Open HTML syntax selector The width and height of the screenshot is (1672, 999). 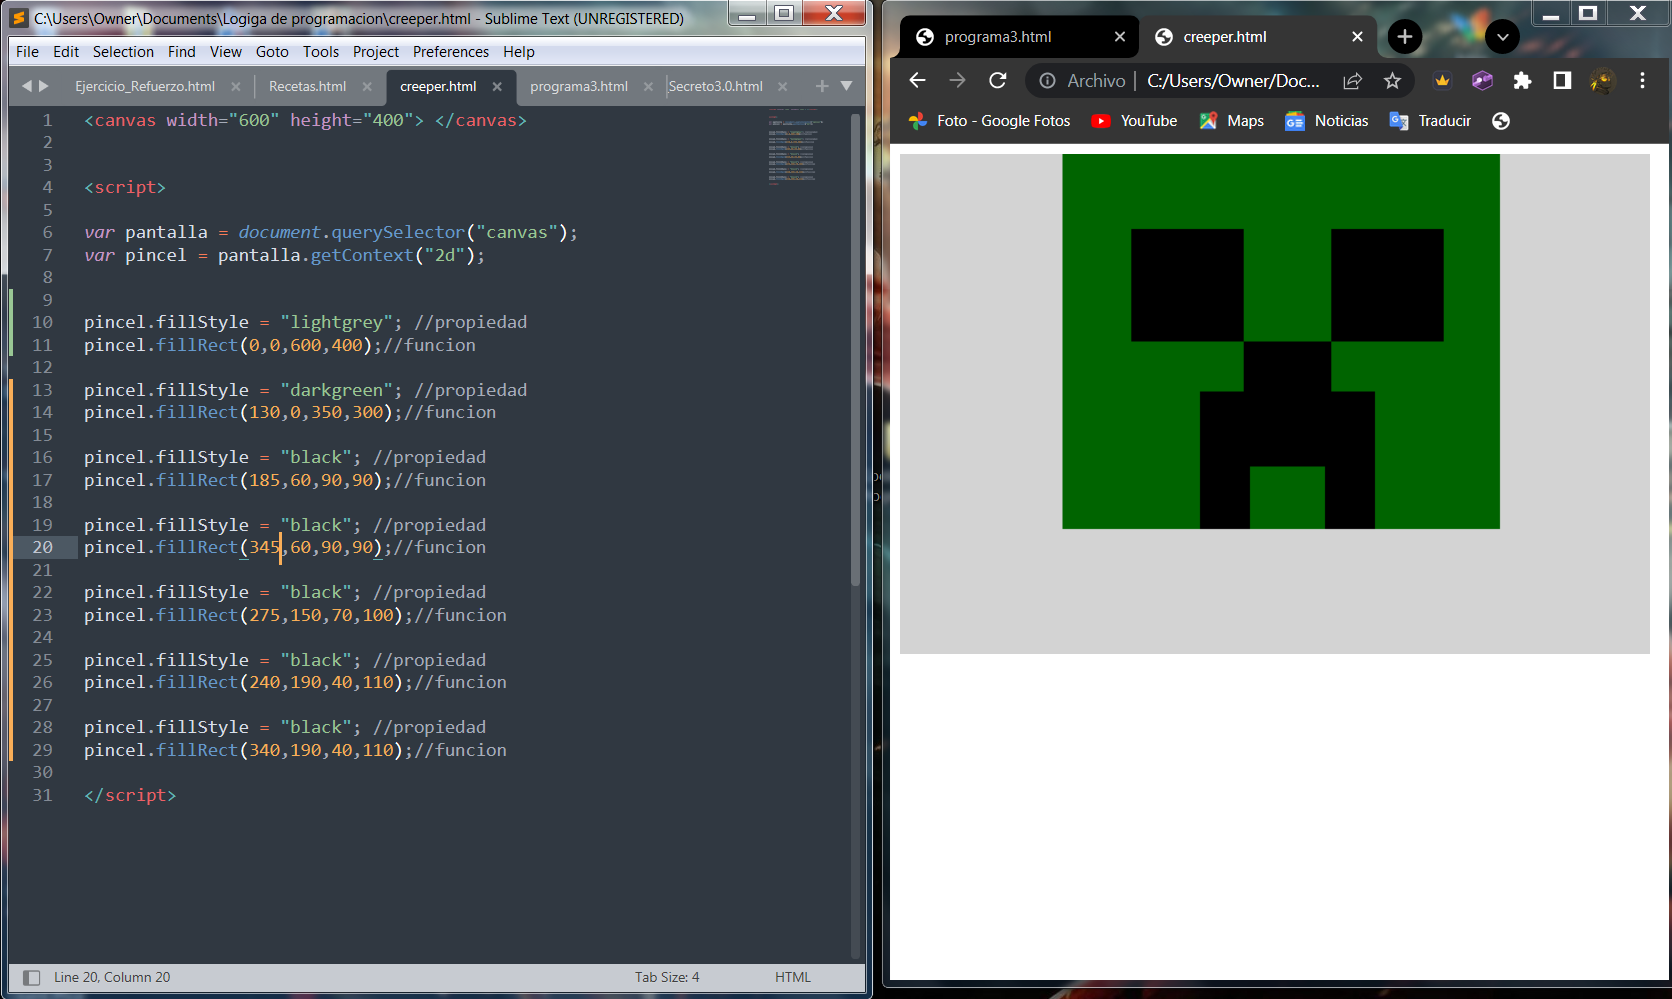[793, 977]
